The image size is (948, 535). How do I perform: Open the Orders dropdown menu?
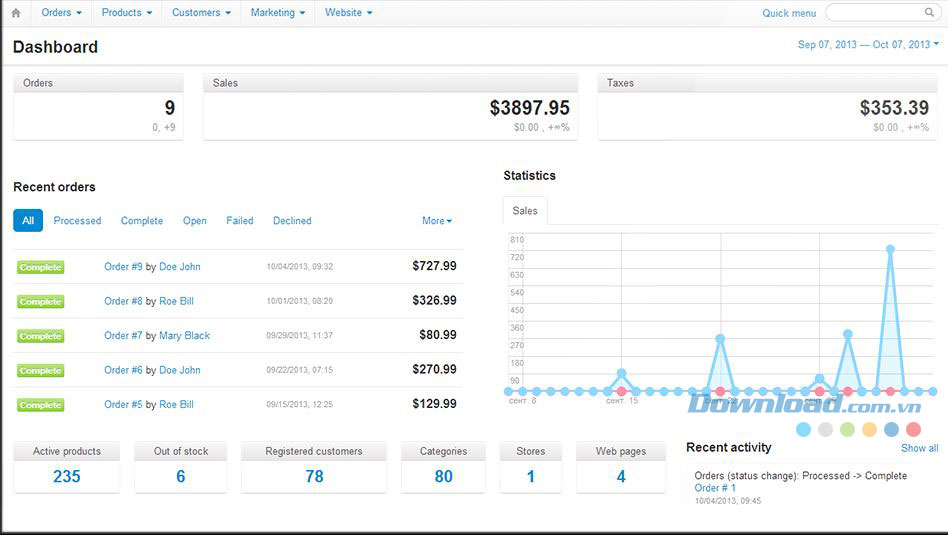coord(61,13)
